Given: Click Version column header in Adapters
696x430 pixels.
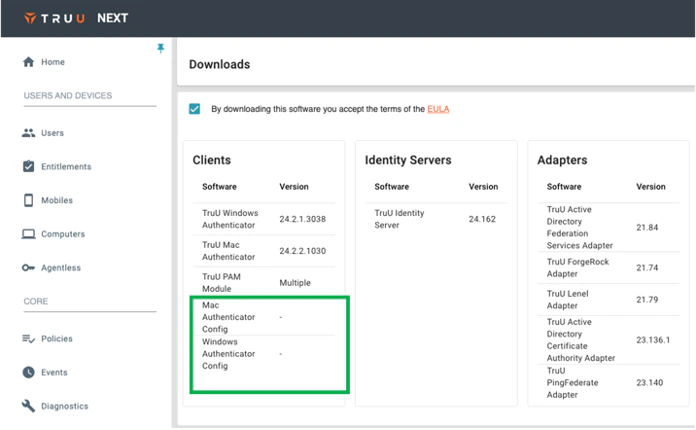Looking at the screenshot, I should (651, 187).
